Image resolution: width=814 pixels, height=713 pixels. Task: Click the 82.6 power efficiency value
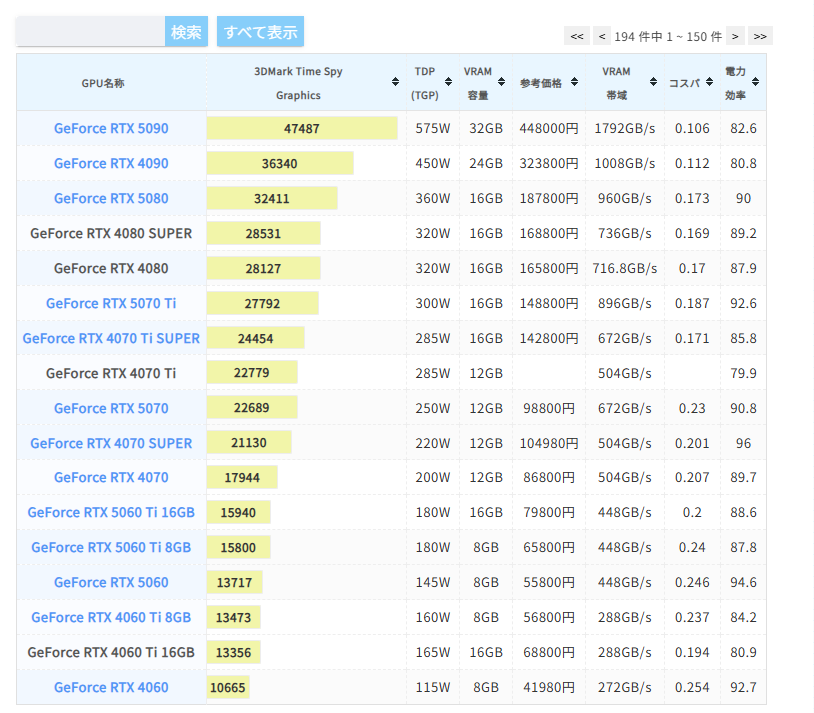point(743,128)
